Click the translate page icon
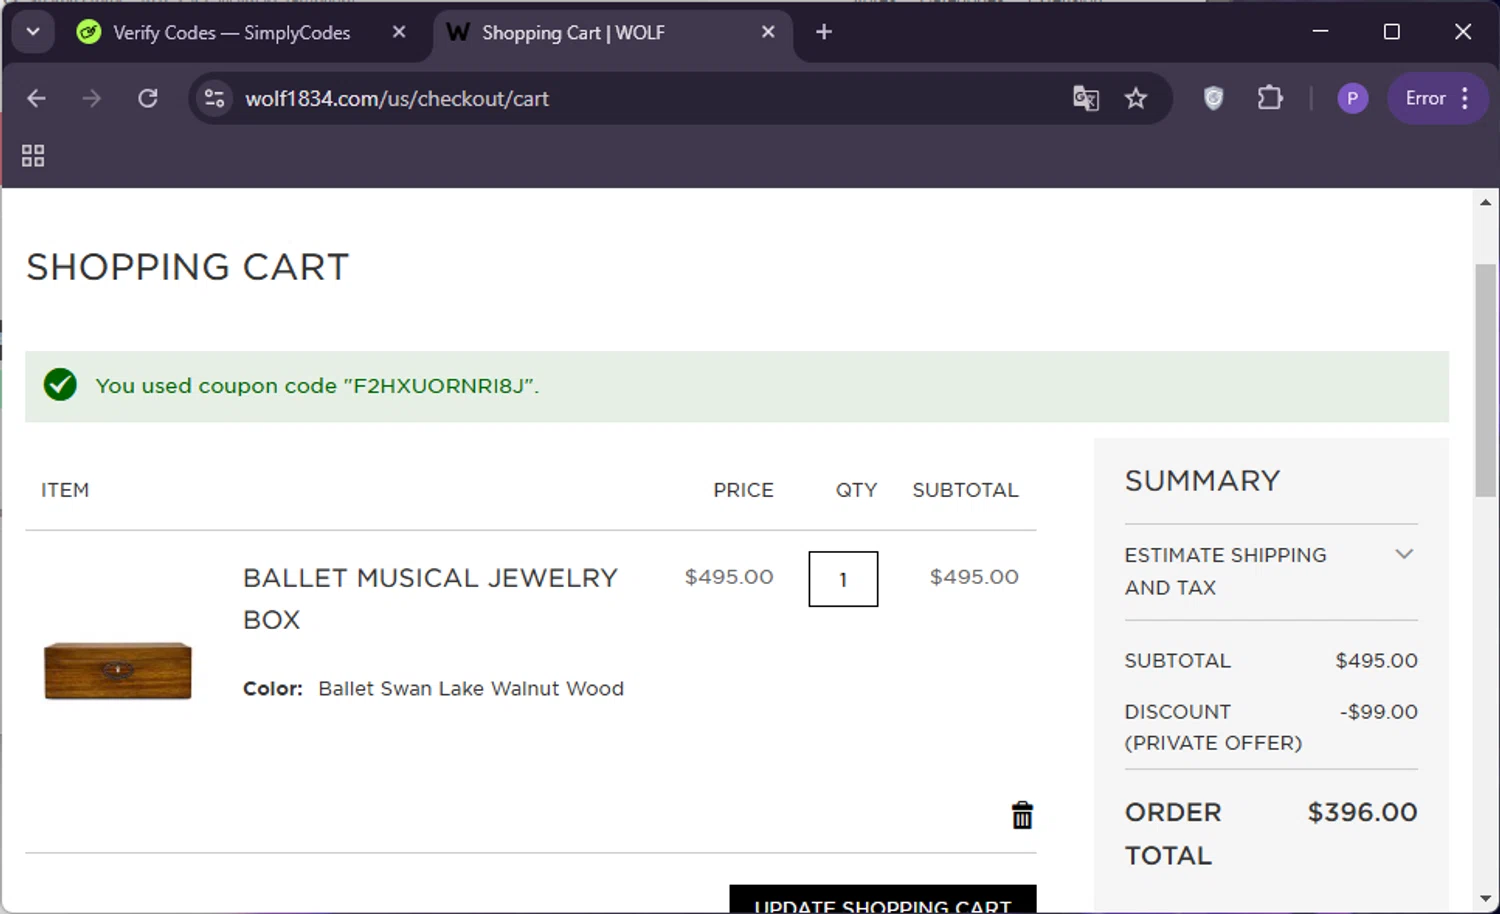1500x914 pixels. click(x=1086, y=98)
